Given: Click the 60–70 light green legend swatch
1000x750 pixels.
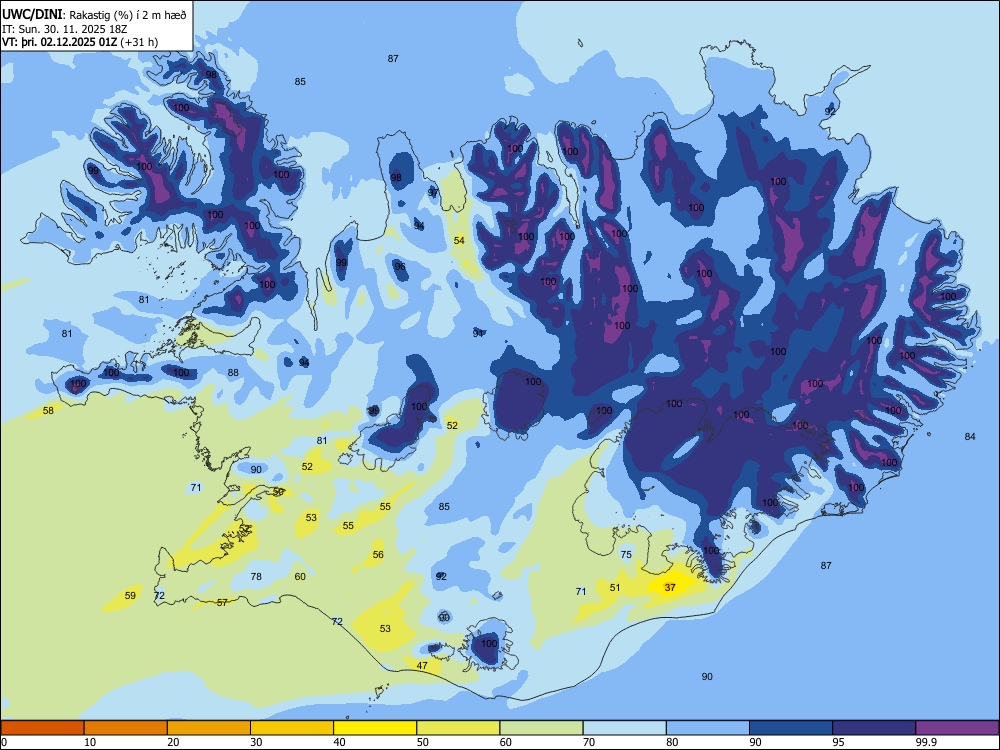Looking at the screenshot, I should 541,728.
